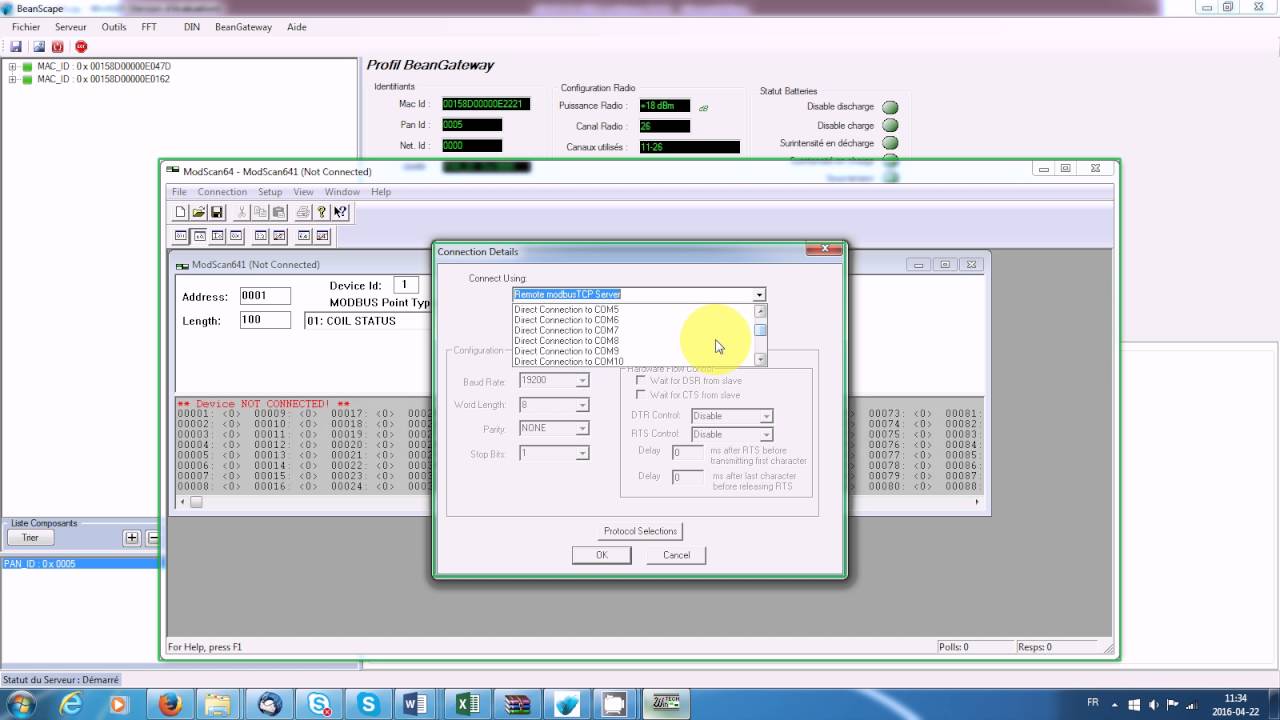Click the connection list scroll-down arrow

point(760,360)
